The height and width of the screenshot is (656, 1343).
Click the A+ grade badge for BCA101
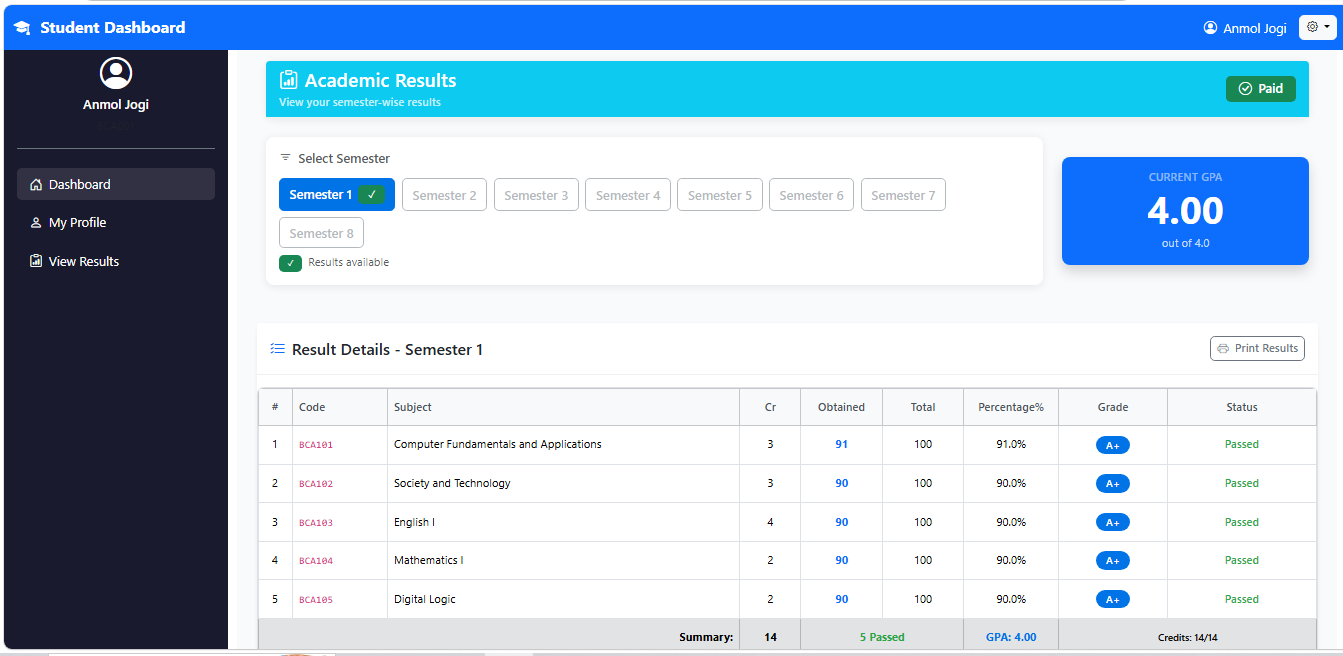pos(1113,445)
